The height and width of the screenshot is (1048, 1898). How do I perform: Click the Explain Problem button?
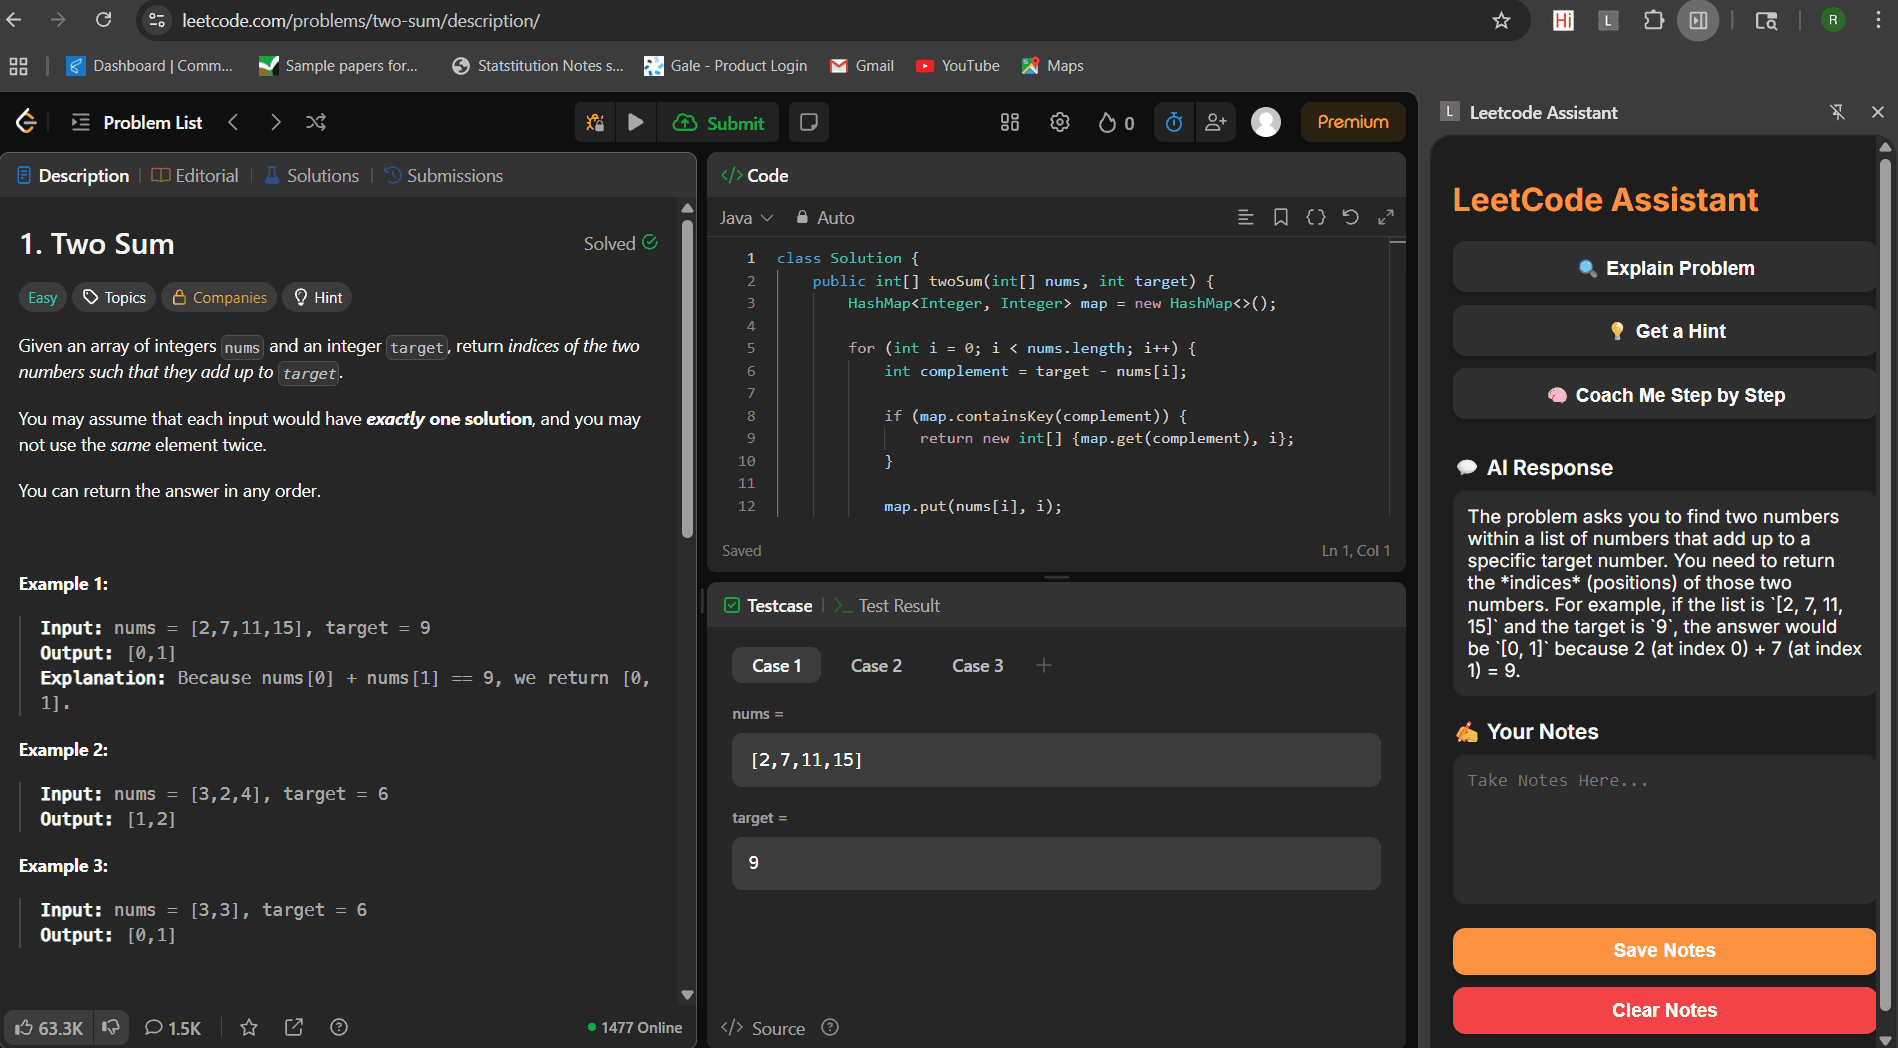point(1664,268)
